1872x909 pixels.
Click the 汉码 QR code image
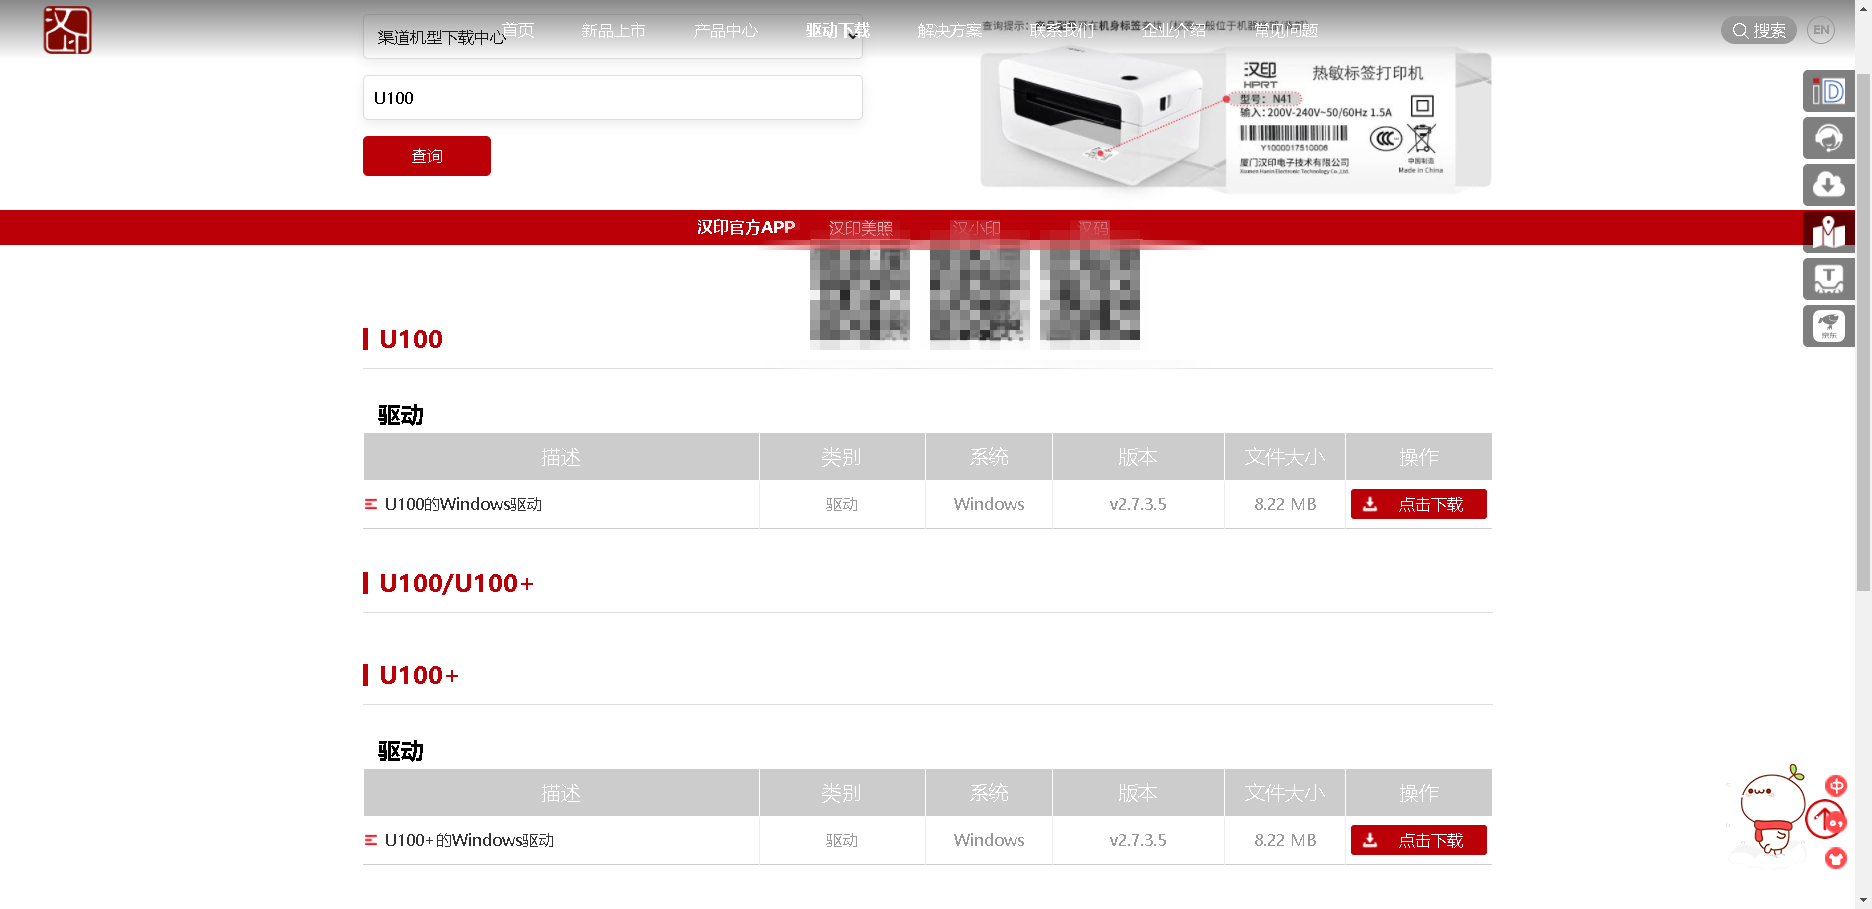(x=1090, y=295)
